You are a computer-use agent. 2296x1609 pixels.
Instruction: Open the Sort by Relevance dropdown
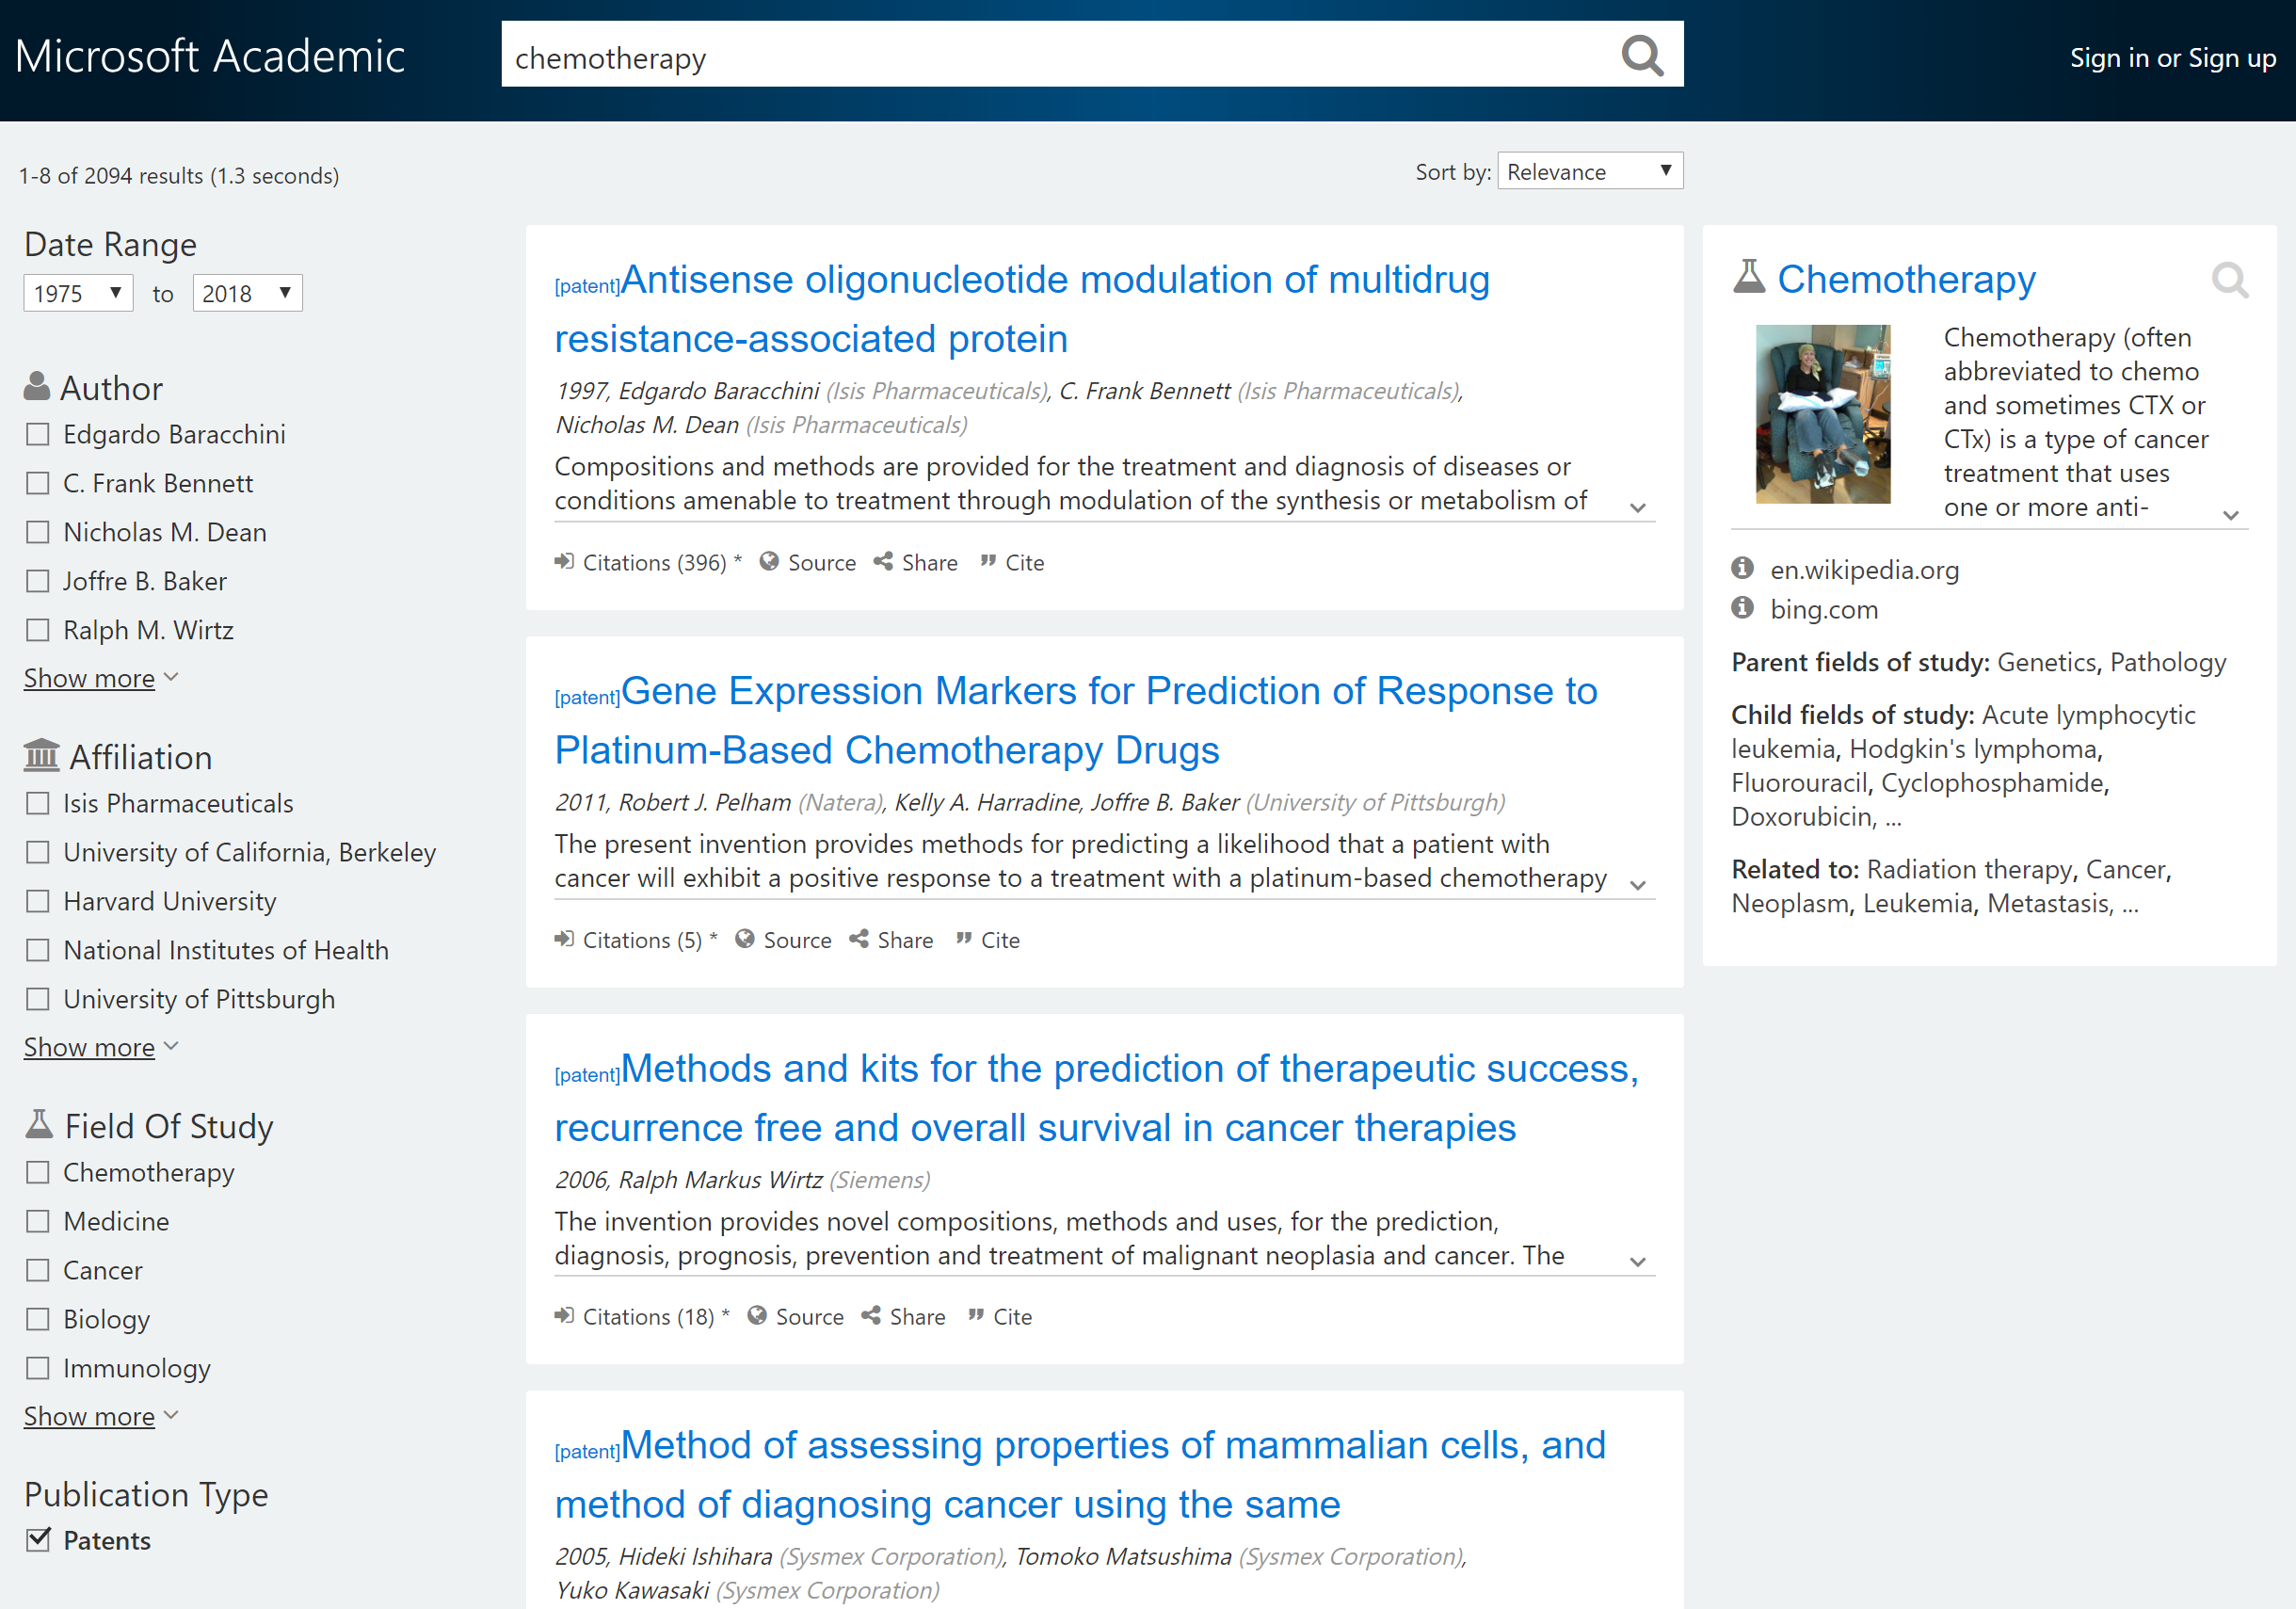pyautogui.click(x=1589, y=172)
